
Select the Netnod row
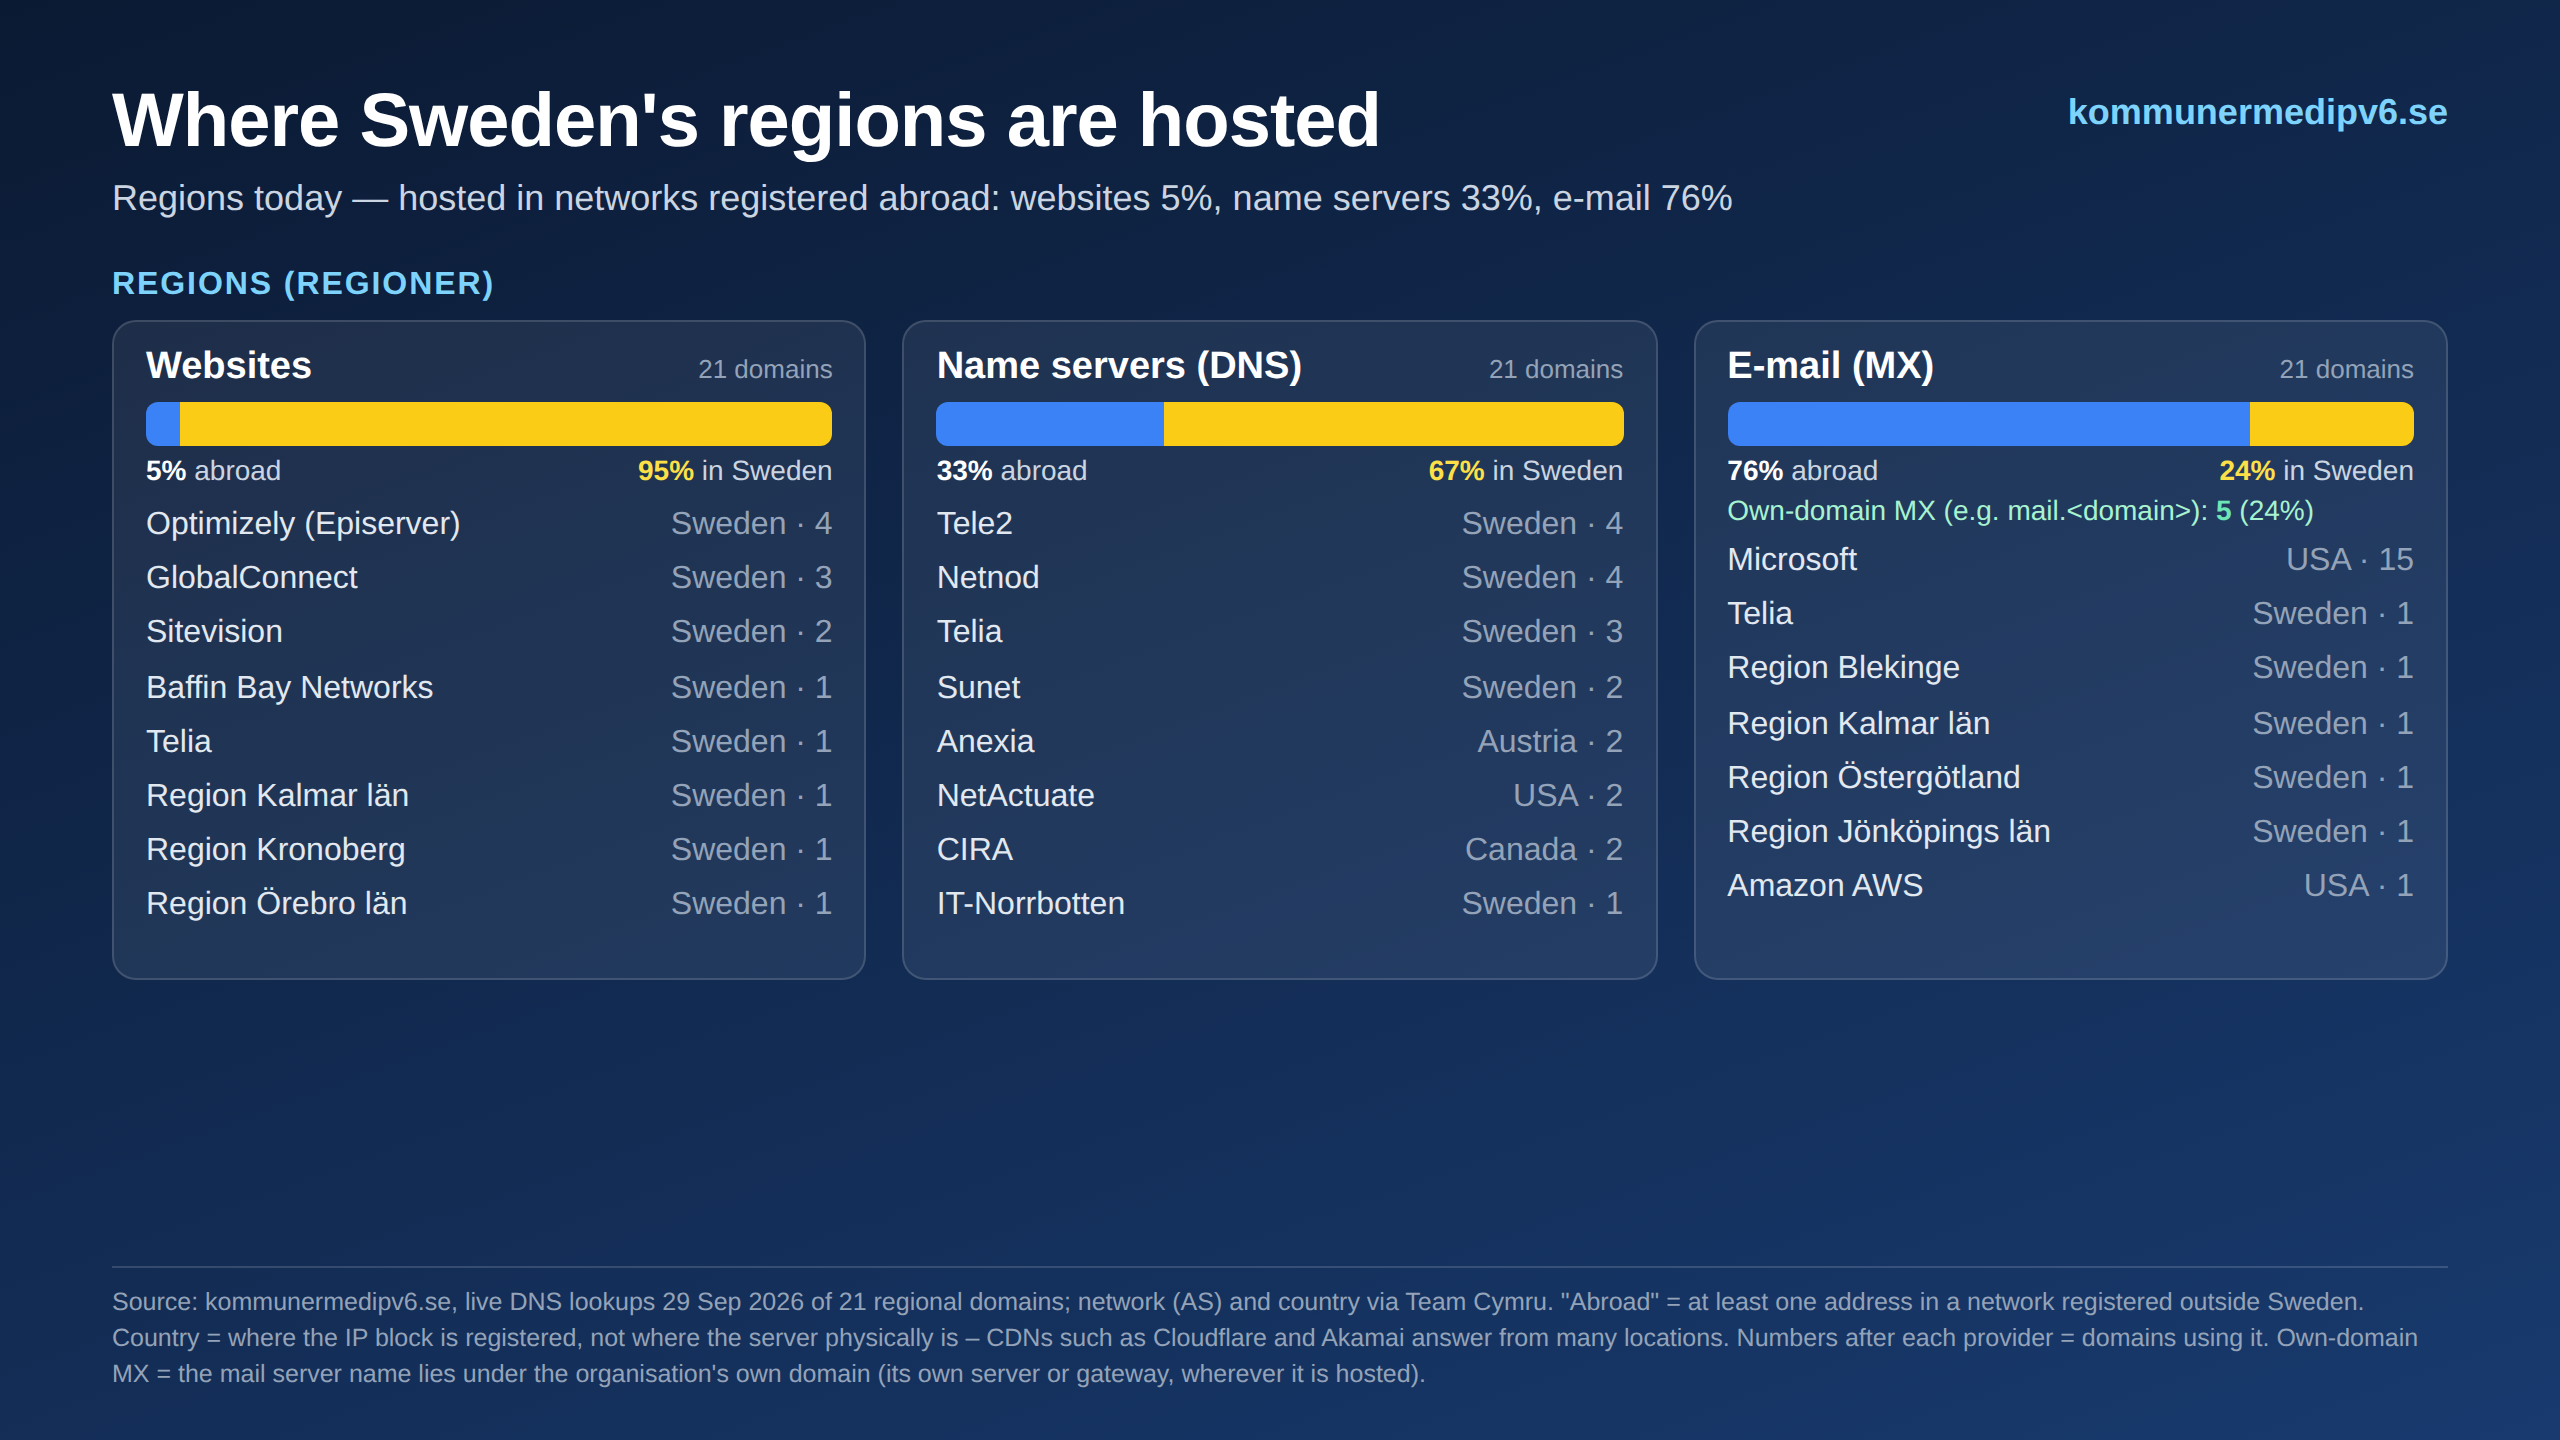click(1280, 577)
